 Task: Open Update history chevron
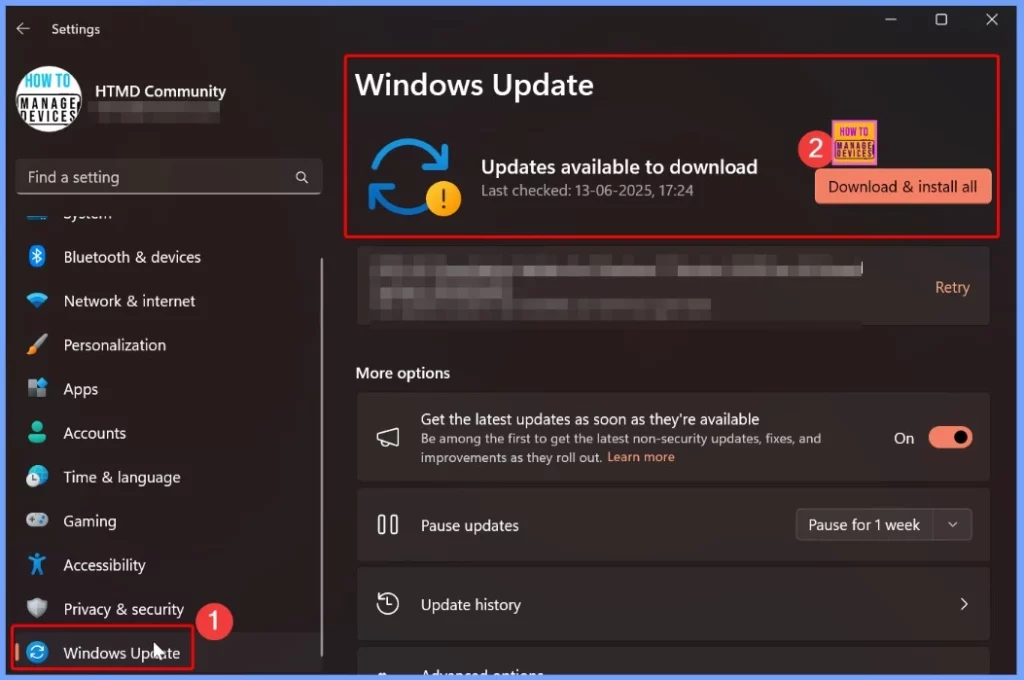pos(964,604)
